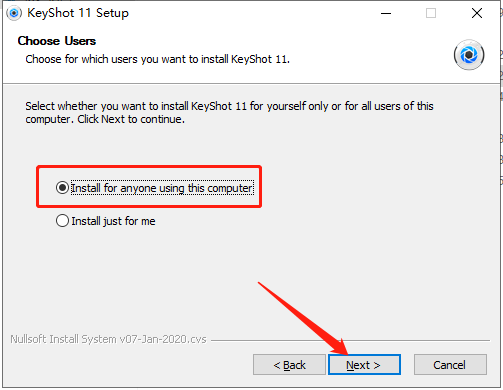Click the KeyShot icon in the title bar
This screenshot has width=503, height=390.
tap(14, 13)
